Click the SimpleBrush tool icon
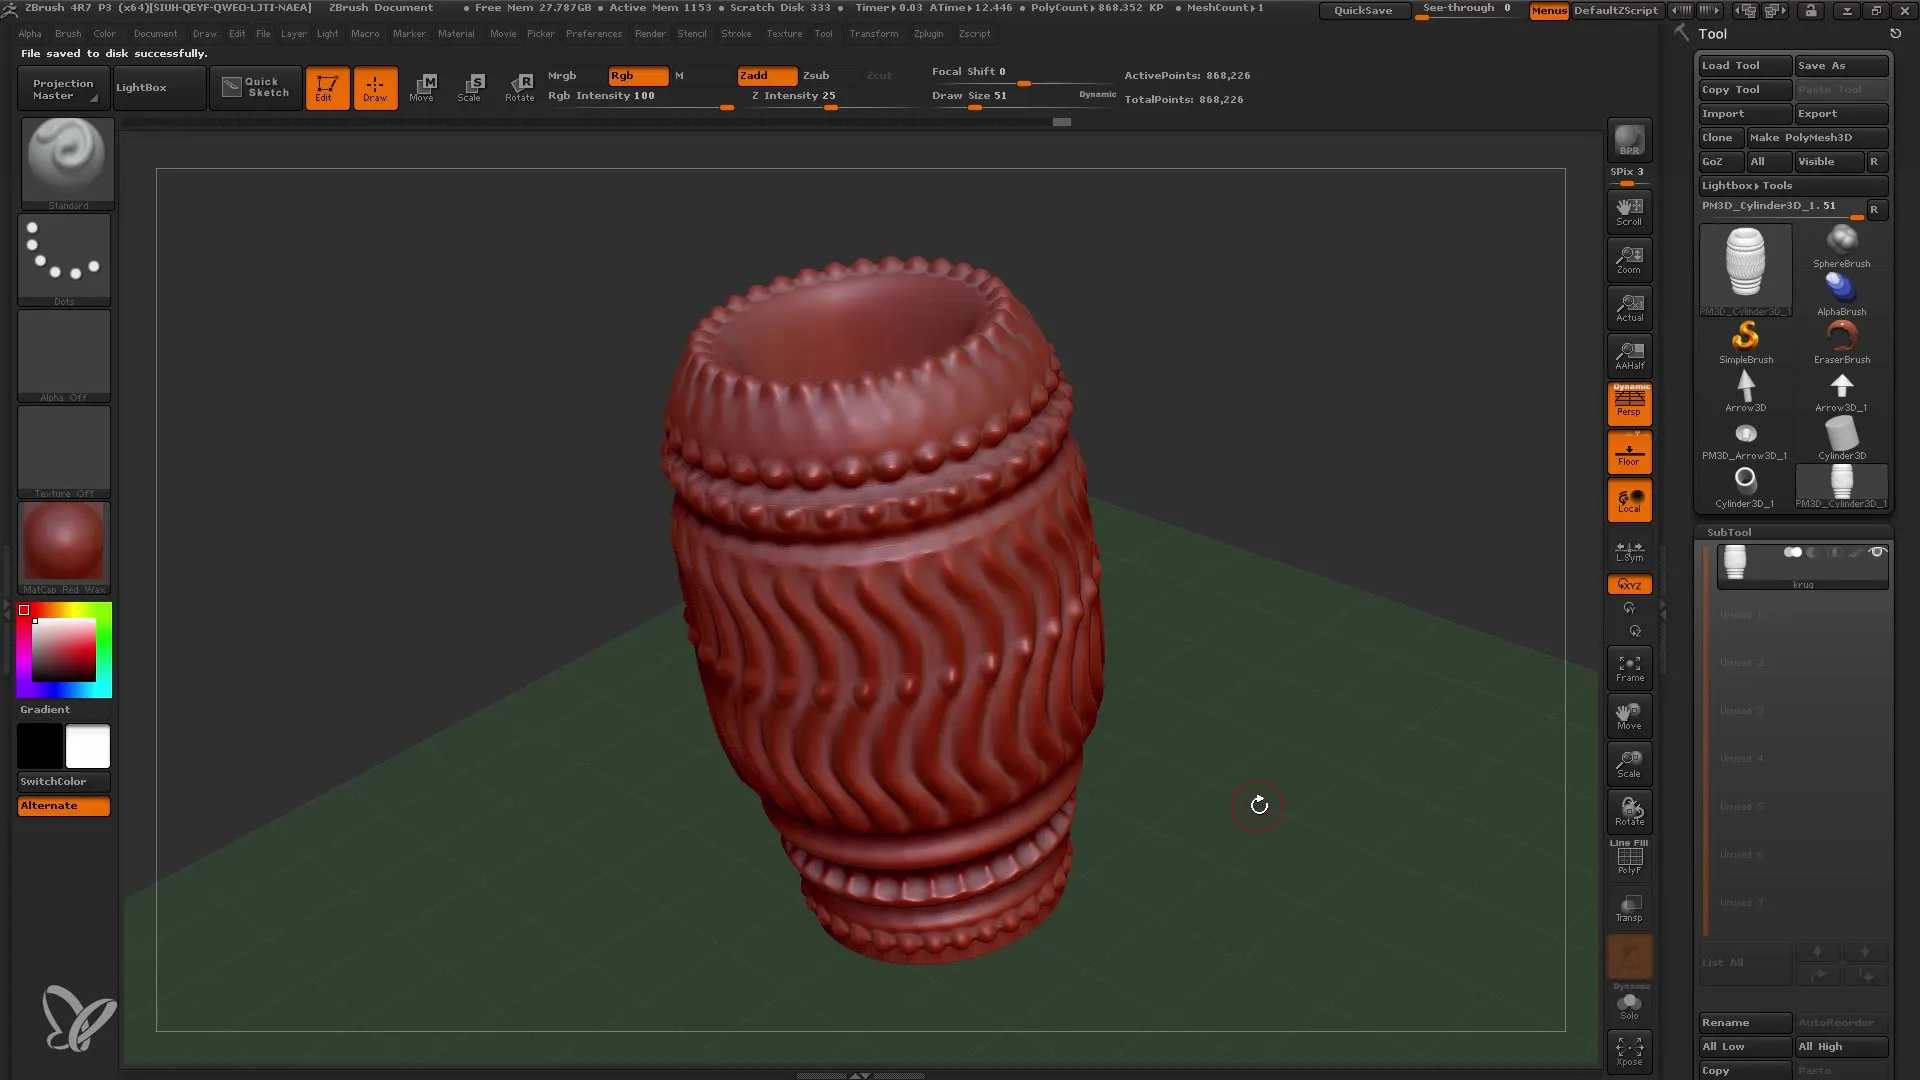 tap(1746, 338)
